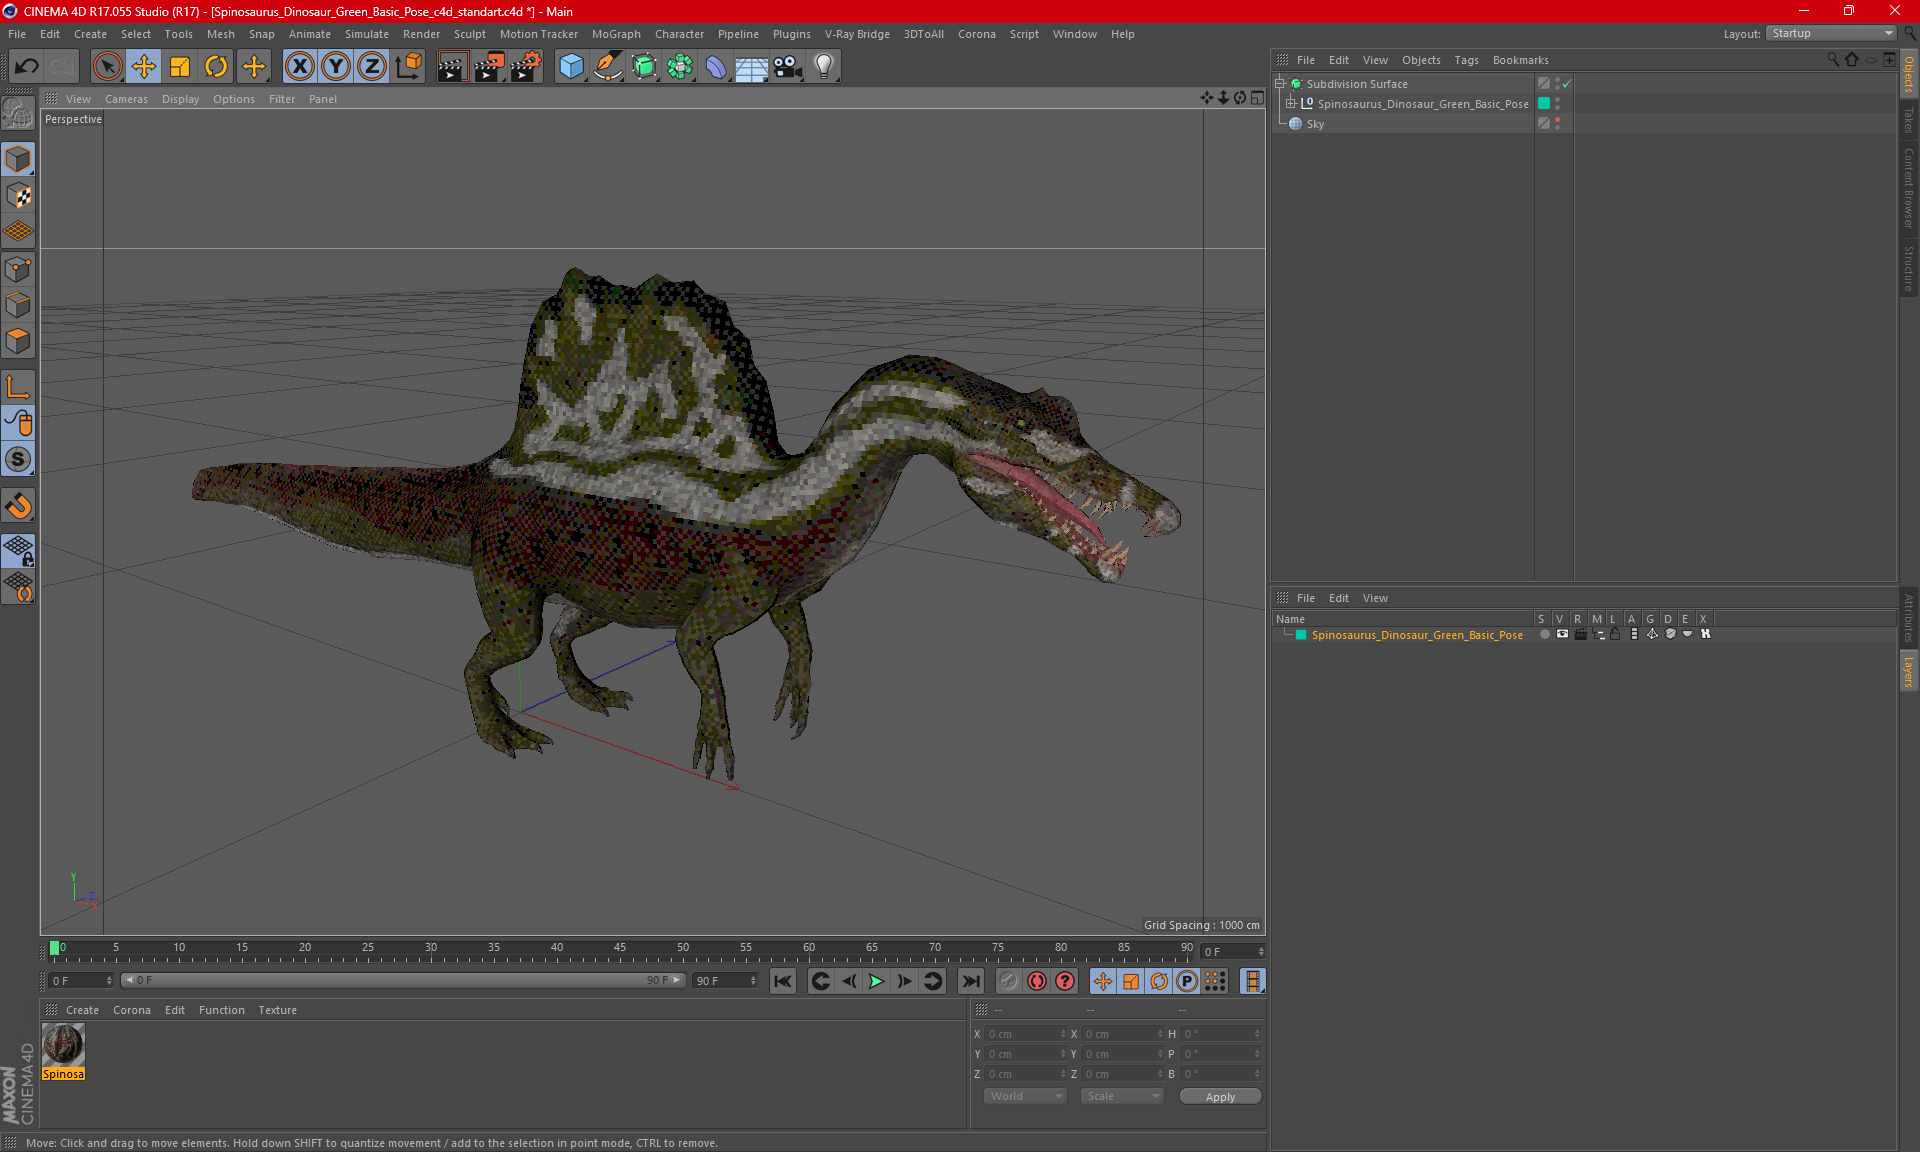Open the spline Pen tool
This screenshot has height=1152, width=1920.
(608, 66)
